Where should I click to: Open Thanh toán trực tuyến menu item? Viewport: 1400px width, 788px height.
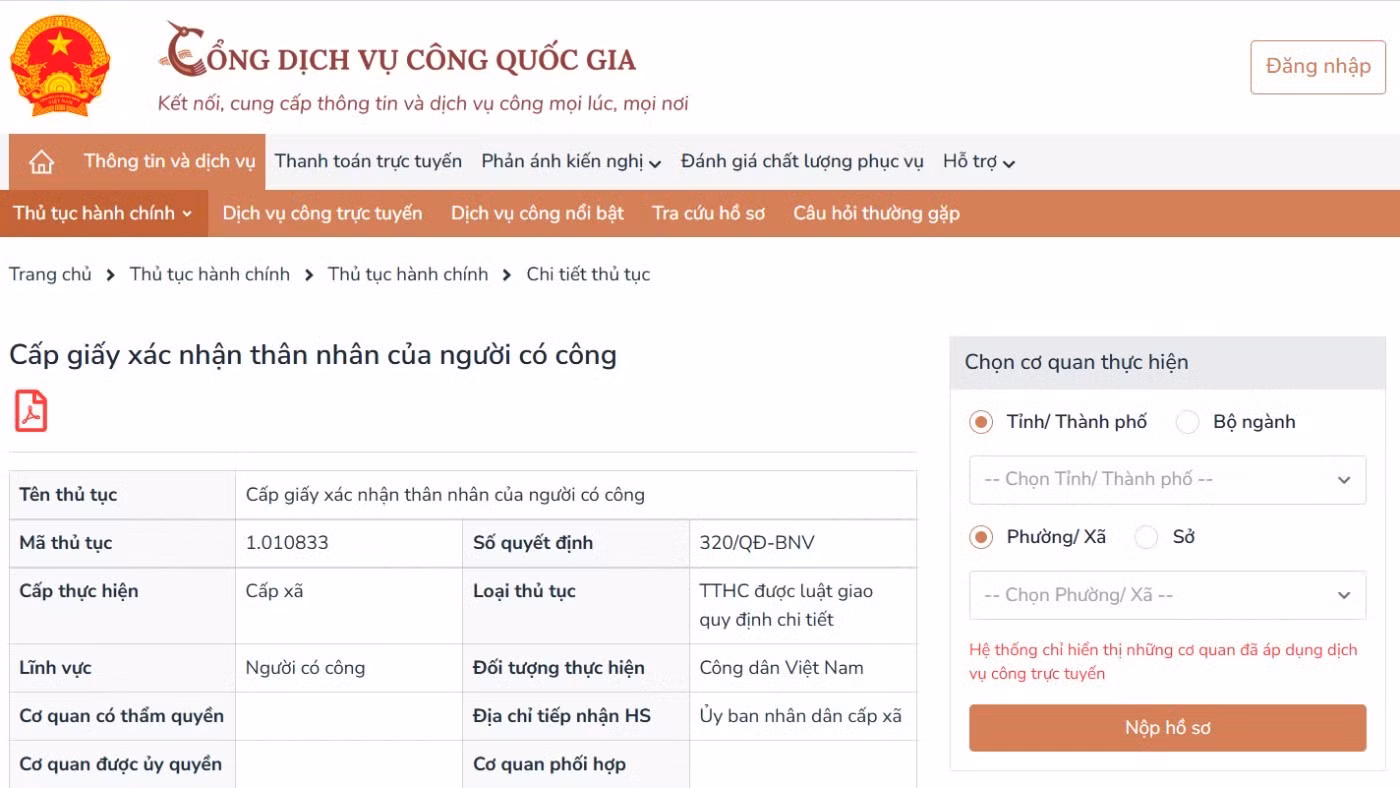tap(368, 161)
